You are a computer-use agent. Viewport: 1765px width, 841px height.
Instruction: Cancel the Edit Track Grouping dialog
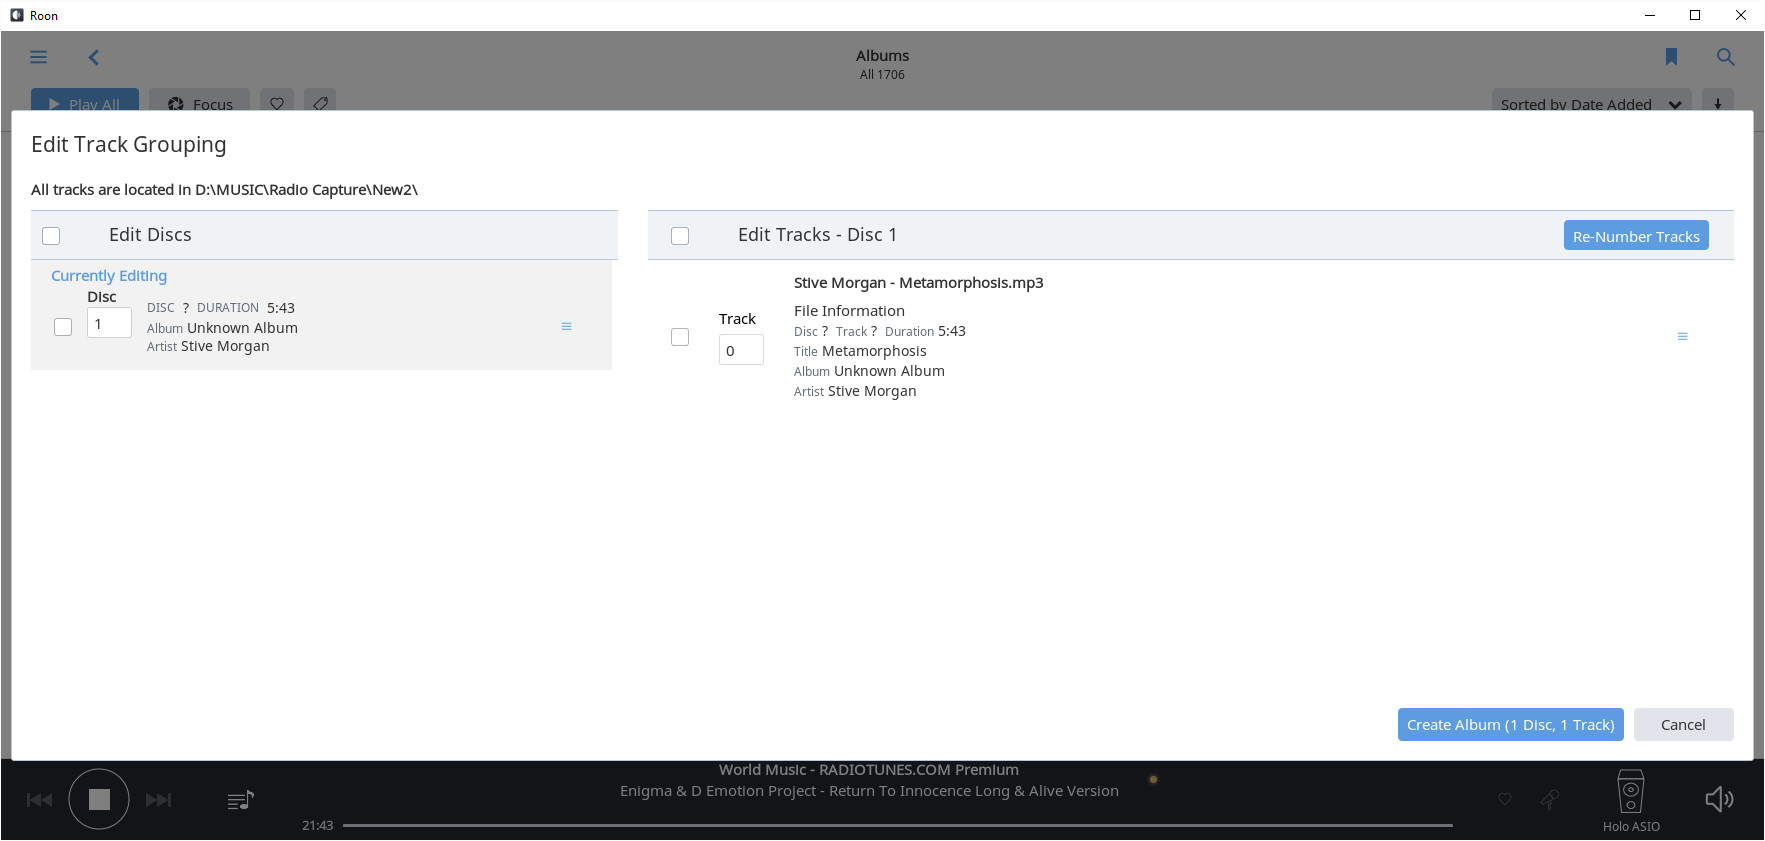pyautogui.click(x=1683, y=725)
